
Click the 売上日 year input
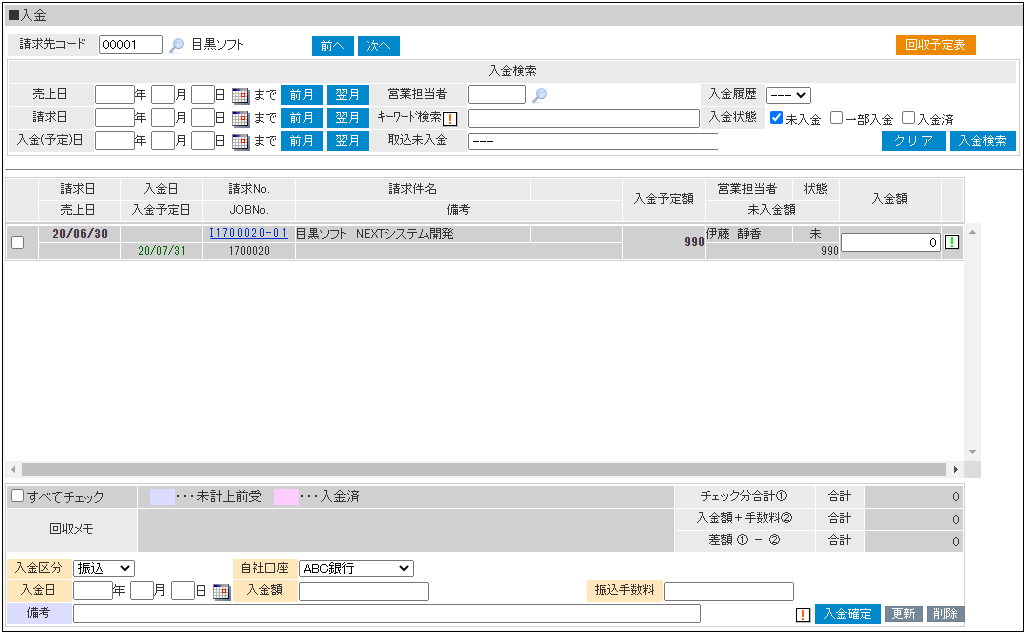[x=115, y=95]
